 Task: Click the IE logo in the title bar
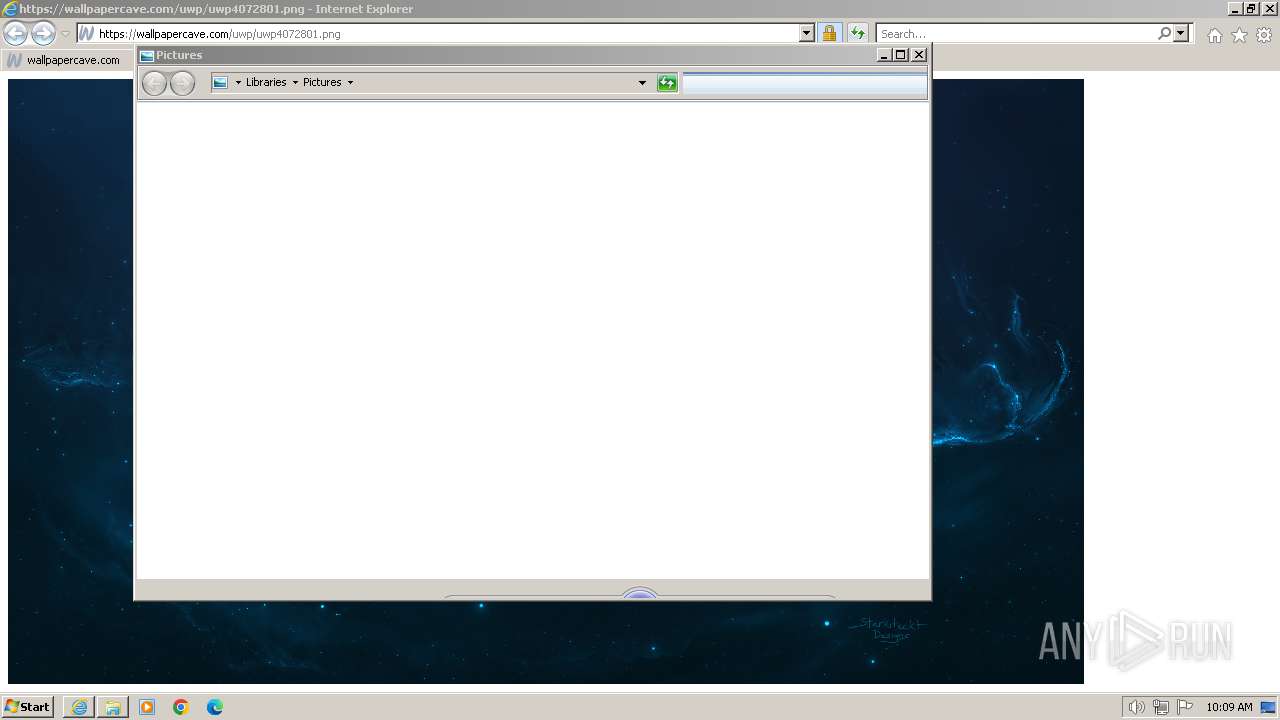click(x=10, y=9)
